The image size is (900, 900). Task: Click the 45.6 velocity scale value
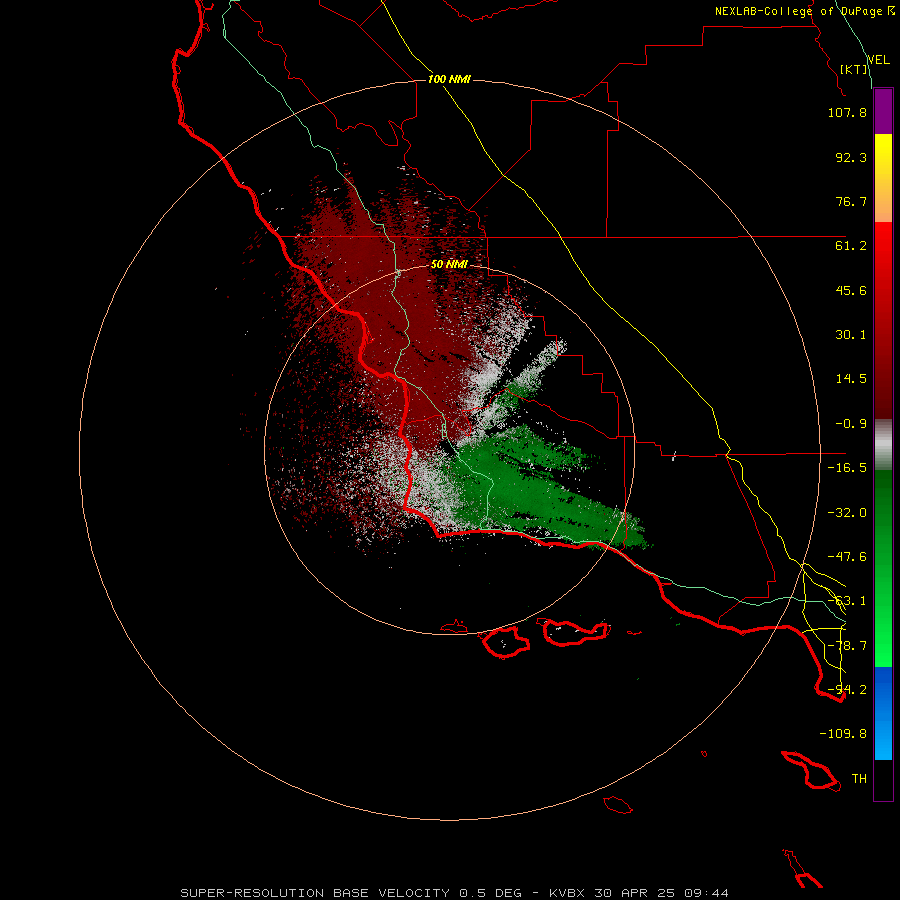851,290
